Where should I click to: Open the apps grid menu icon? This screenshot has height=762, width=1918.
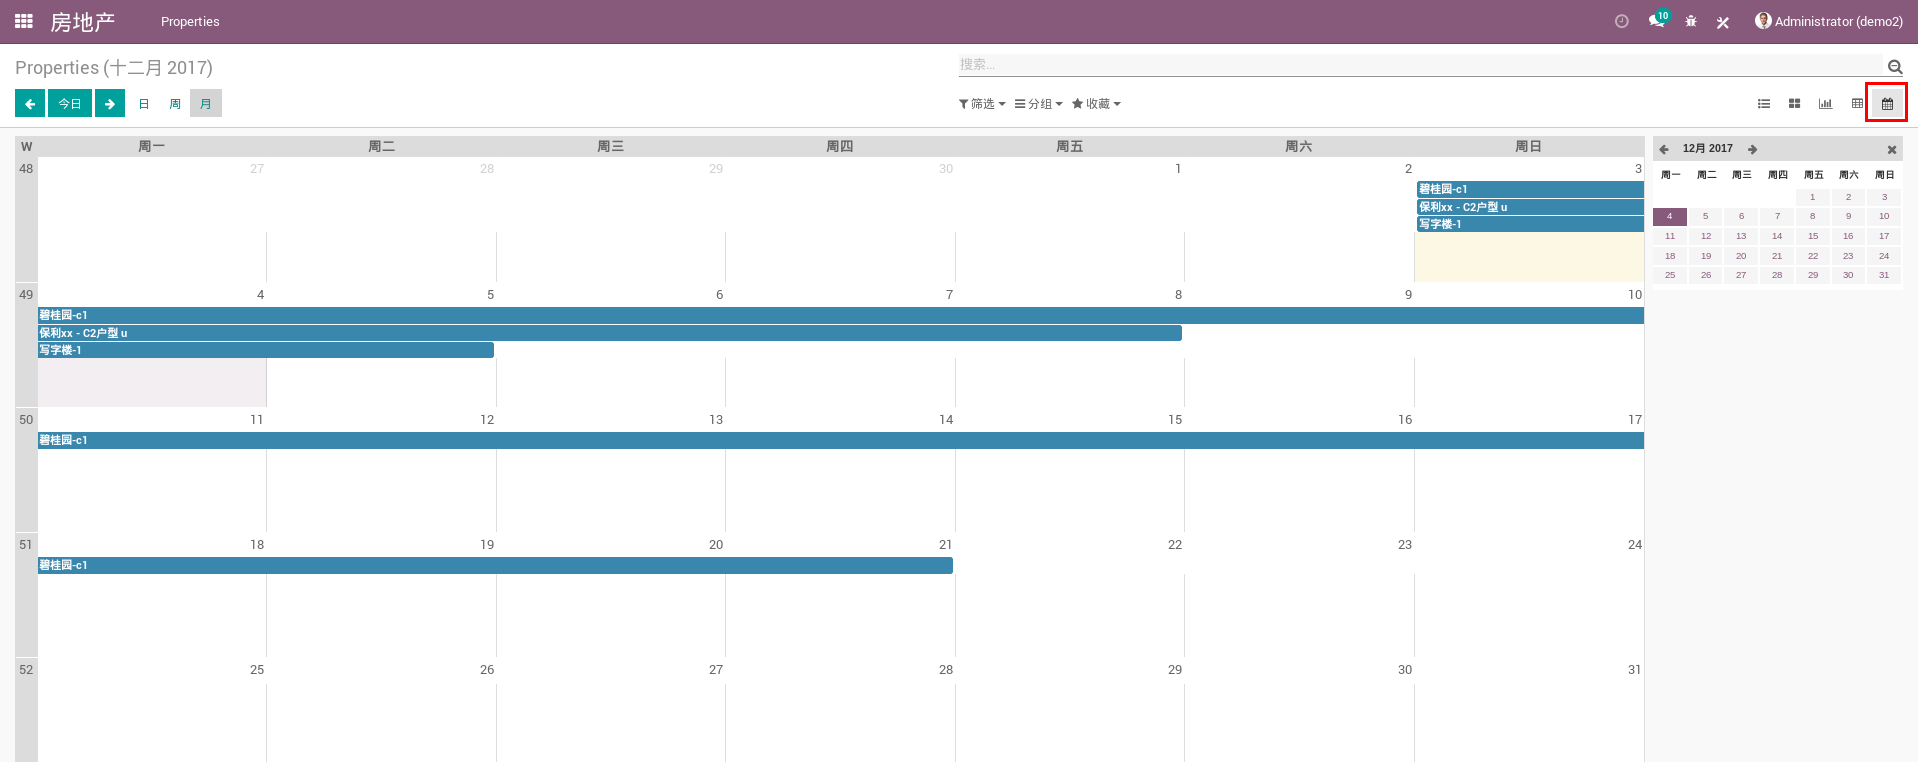[x=24, y=21]
